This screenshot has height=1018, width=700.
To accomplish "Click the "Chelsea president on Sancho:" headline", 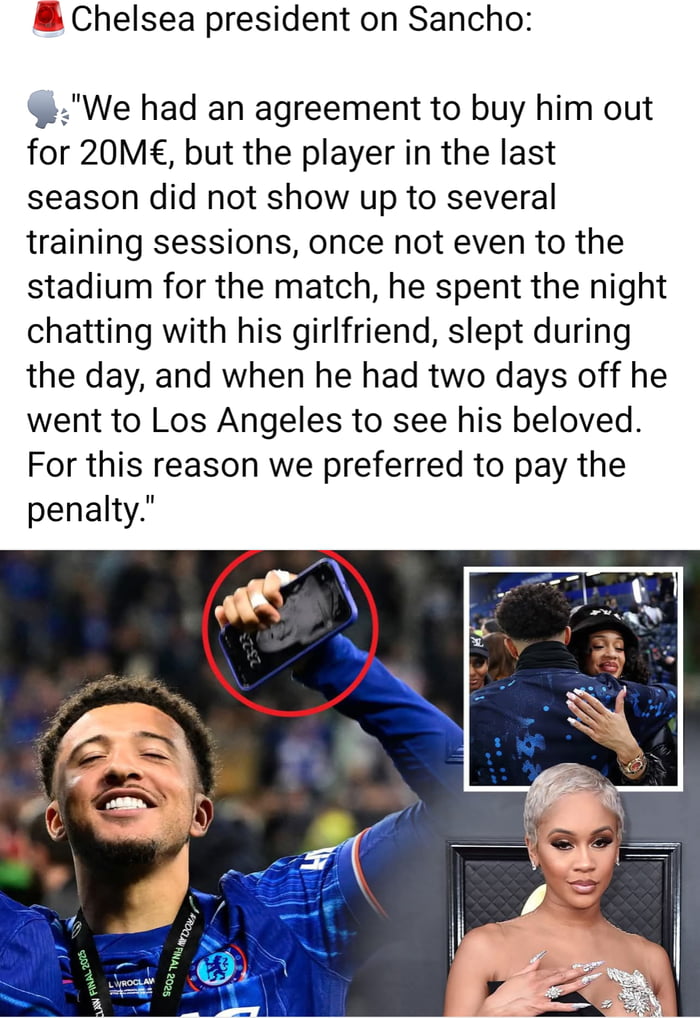I will click(x=301, y=19).
